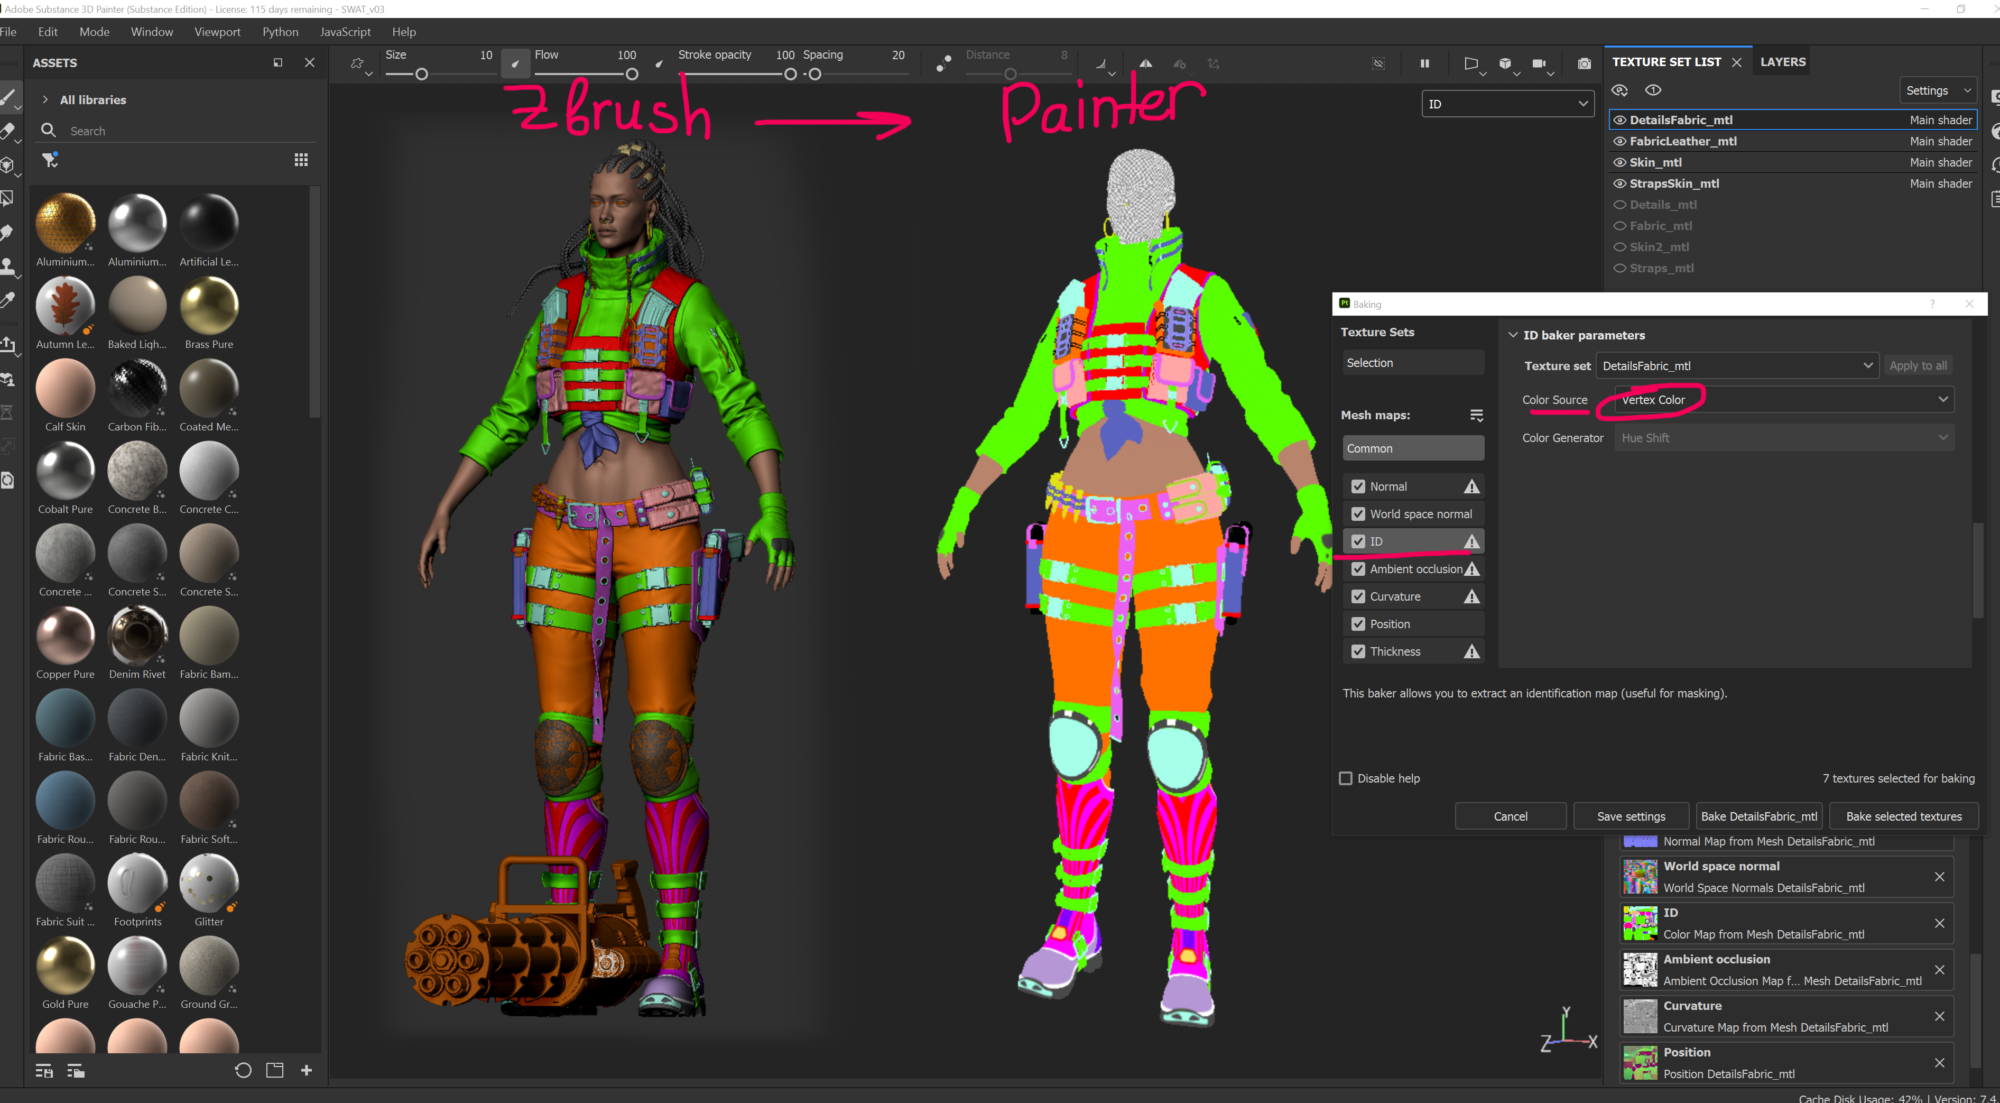Viewport: 2000px width, 1103px height.
Task: Uncheck the Curvature mesh map
Action: (x=1358, y=596)
